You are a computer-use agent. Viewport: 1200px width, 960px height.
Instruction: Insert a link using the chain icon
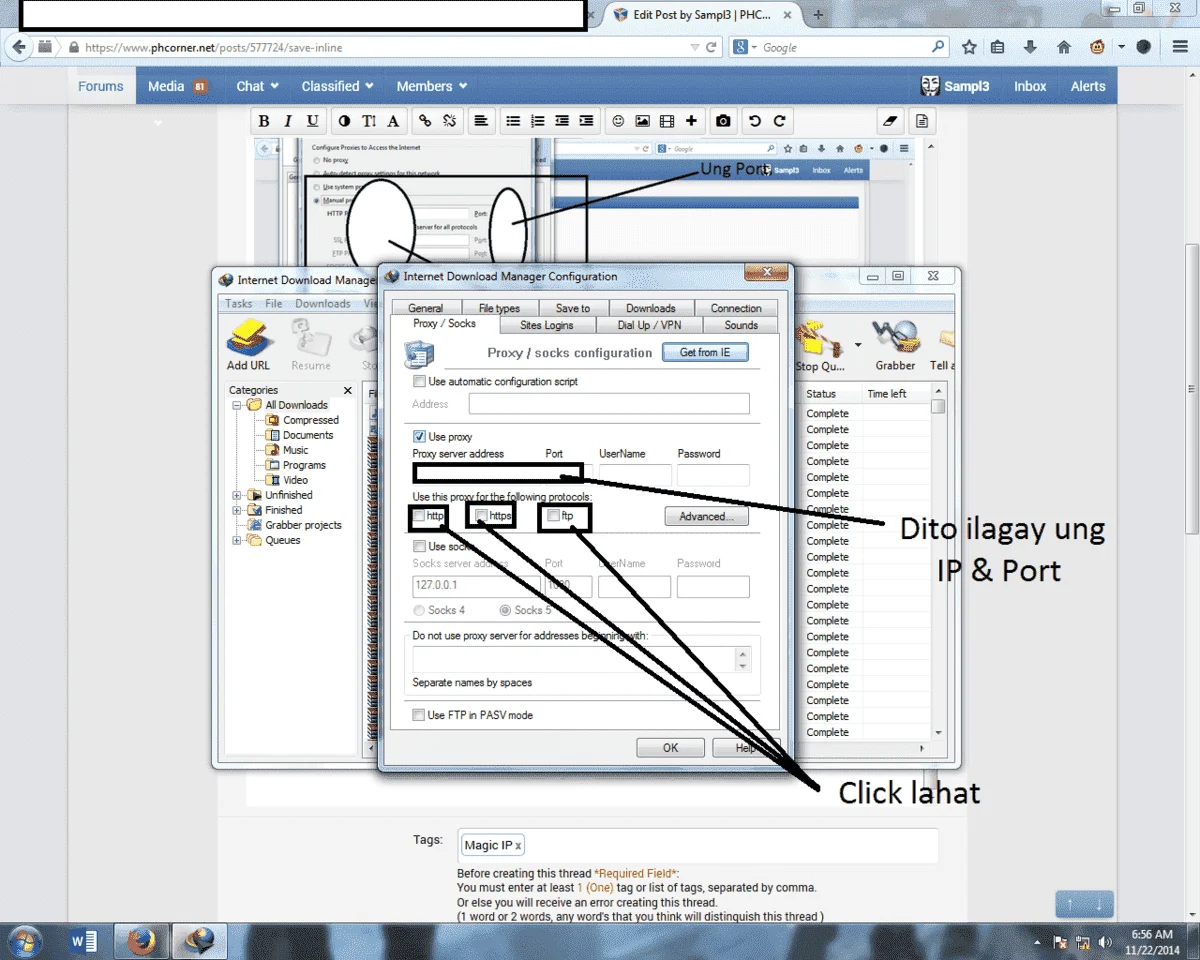click(426, 121)
